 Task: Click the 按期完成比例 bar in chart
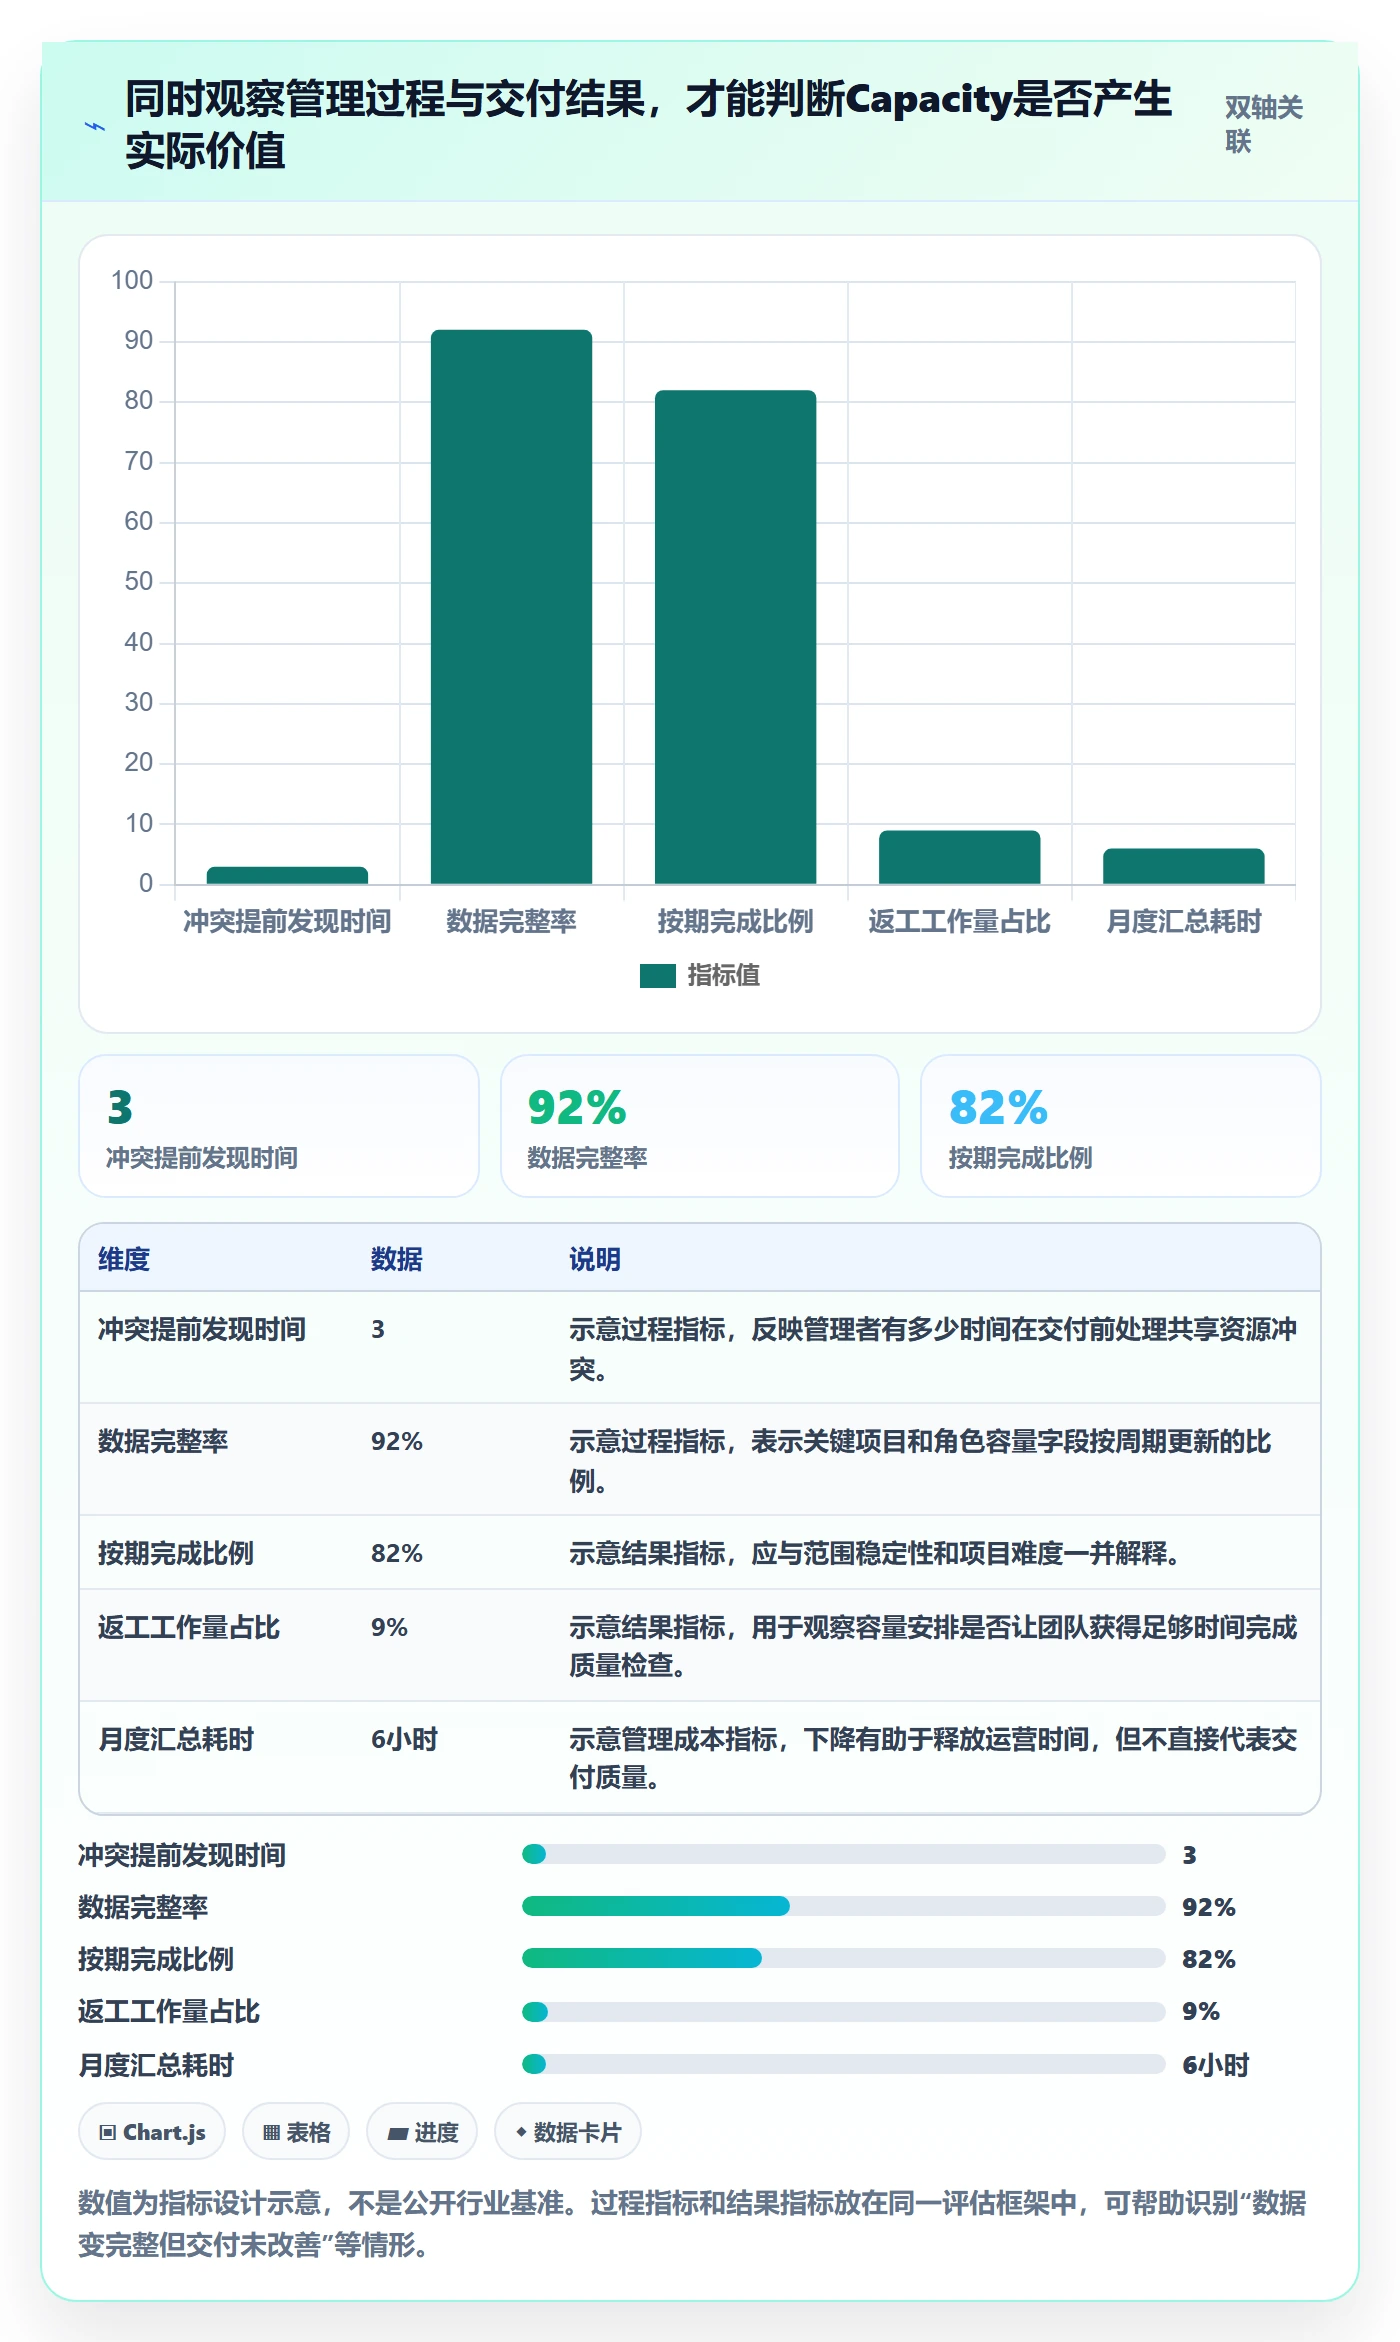click(735, 637)
